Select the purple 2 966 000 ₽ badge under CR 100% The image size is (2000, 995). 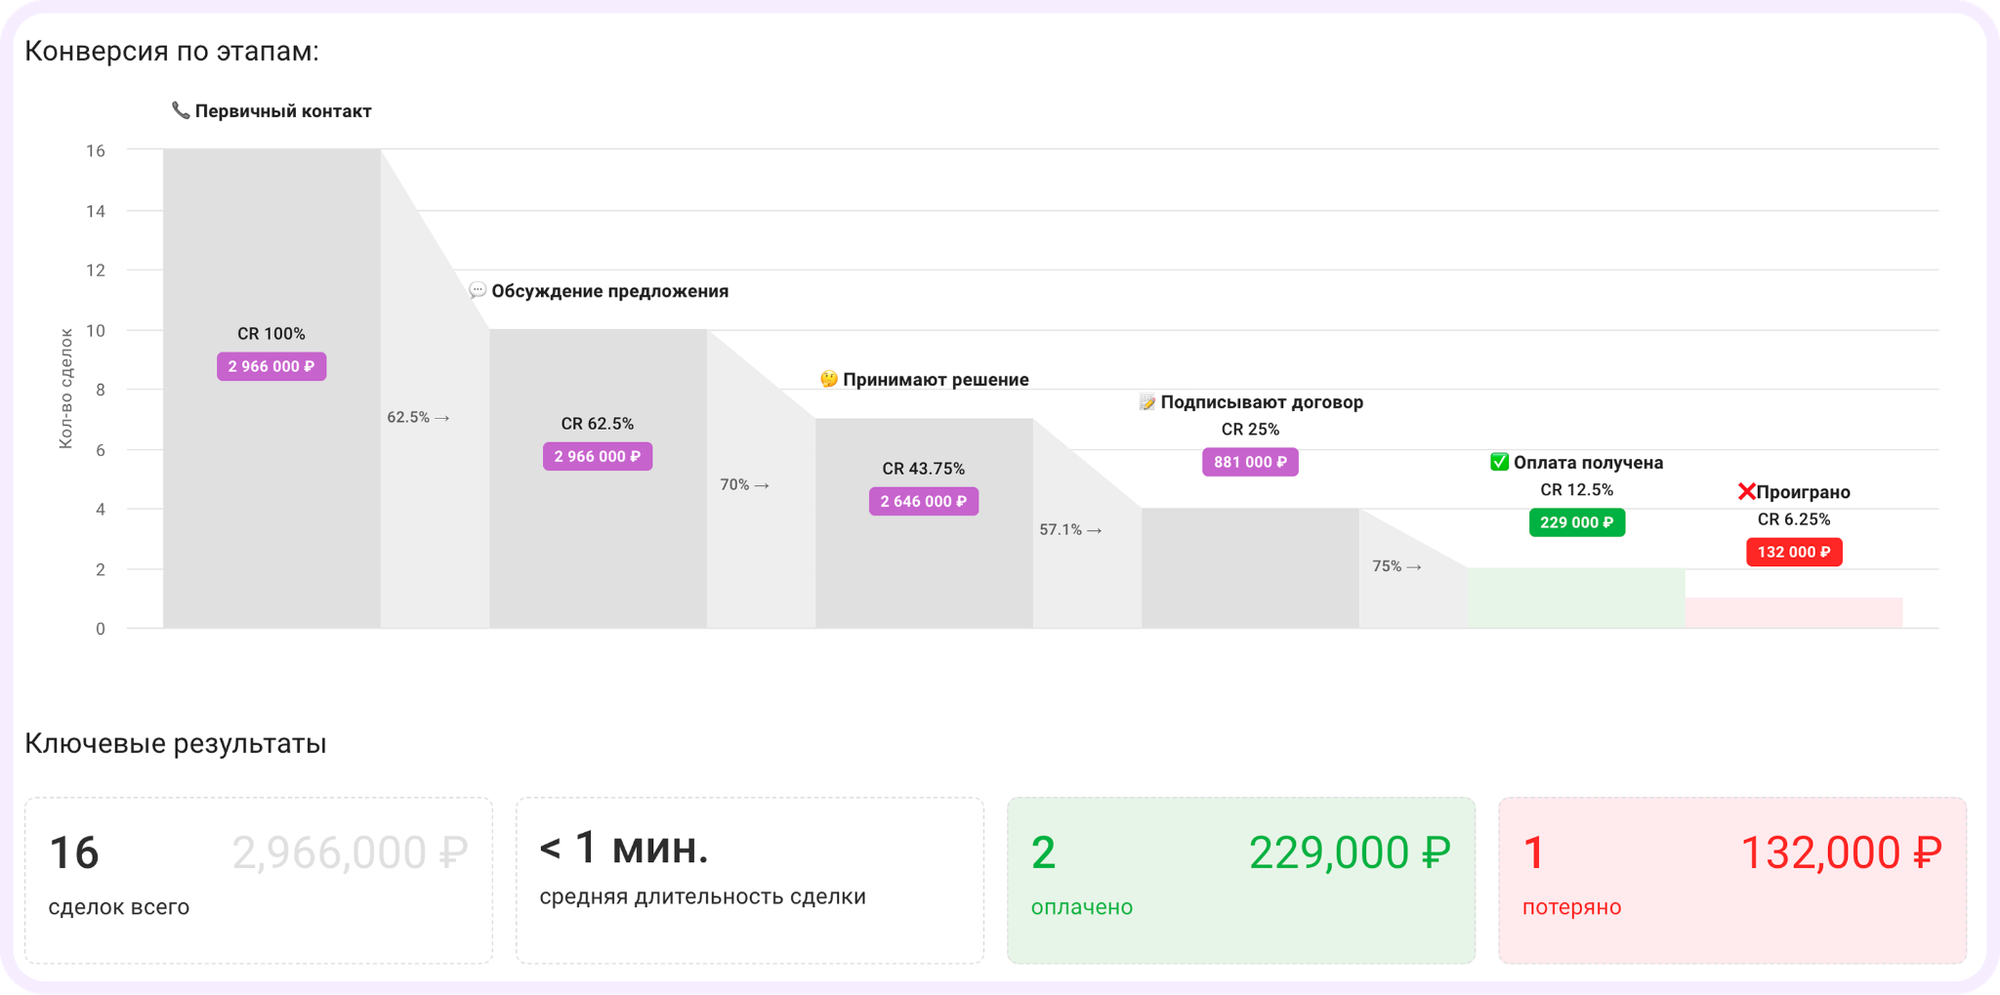click(272, 366)
